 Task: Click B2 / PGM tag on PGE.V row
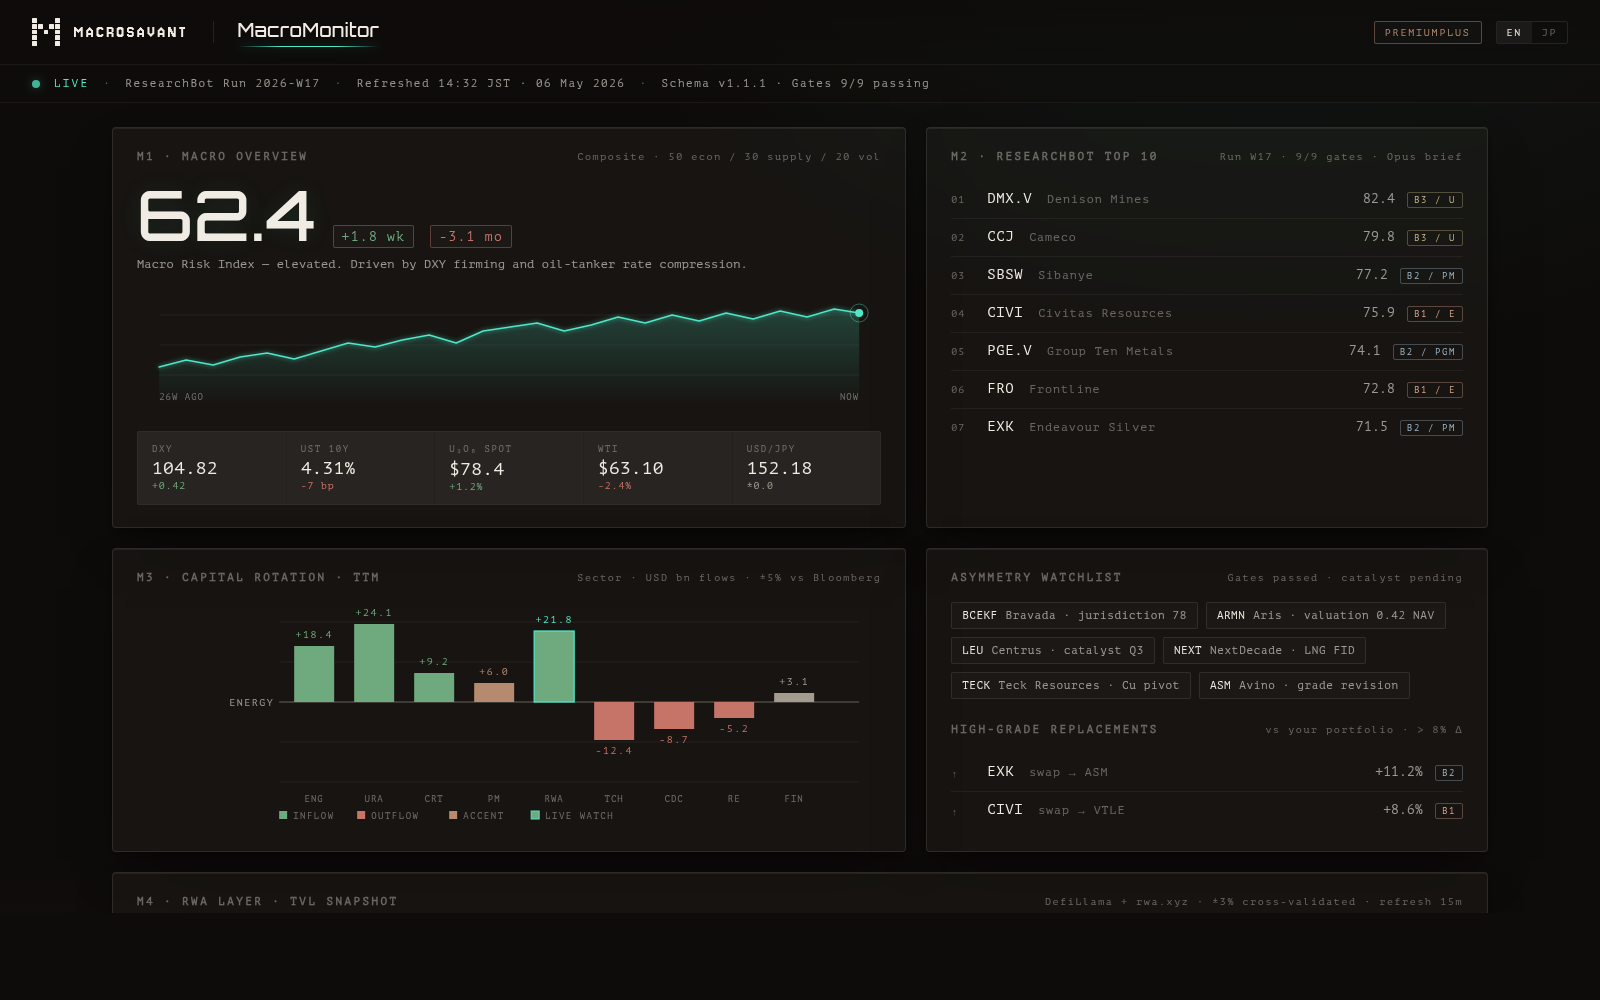point(1428,352)
